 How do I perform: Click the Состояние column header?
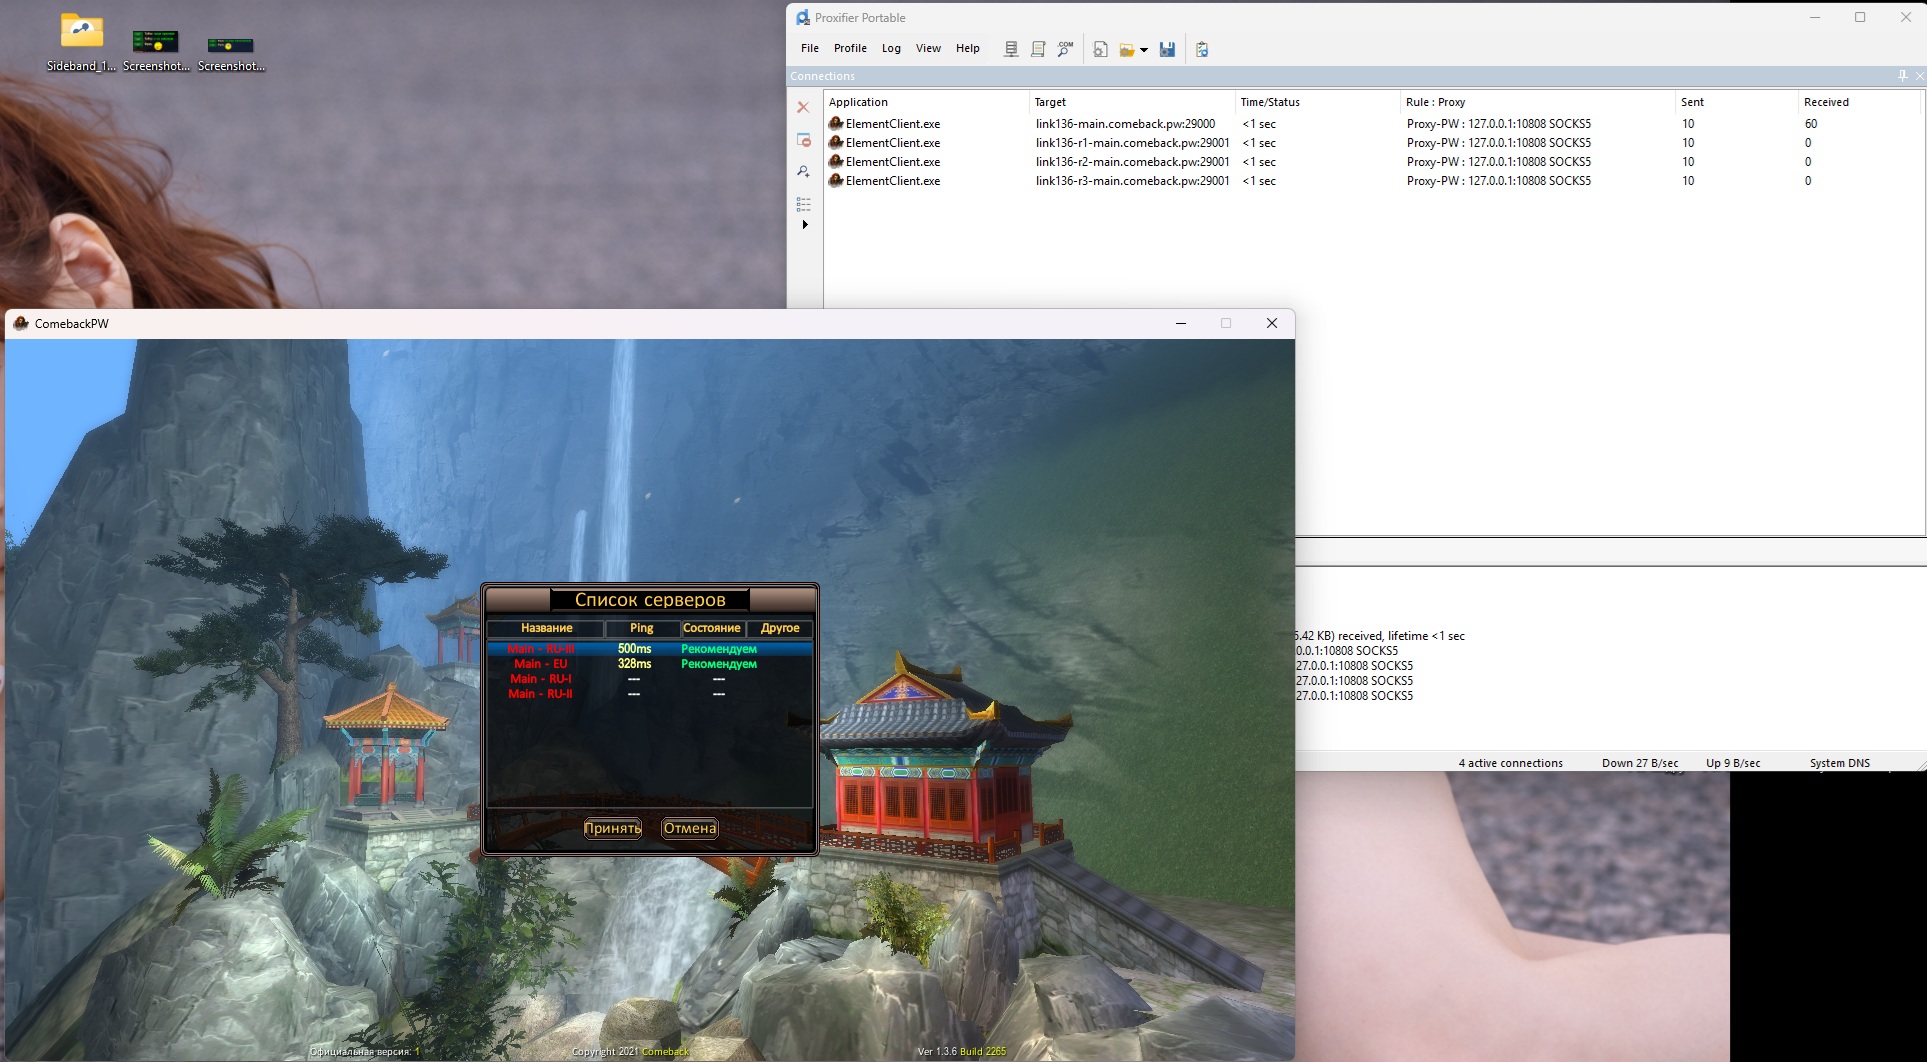coord(712,628)
